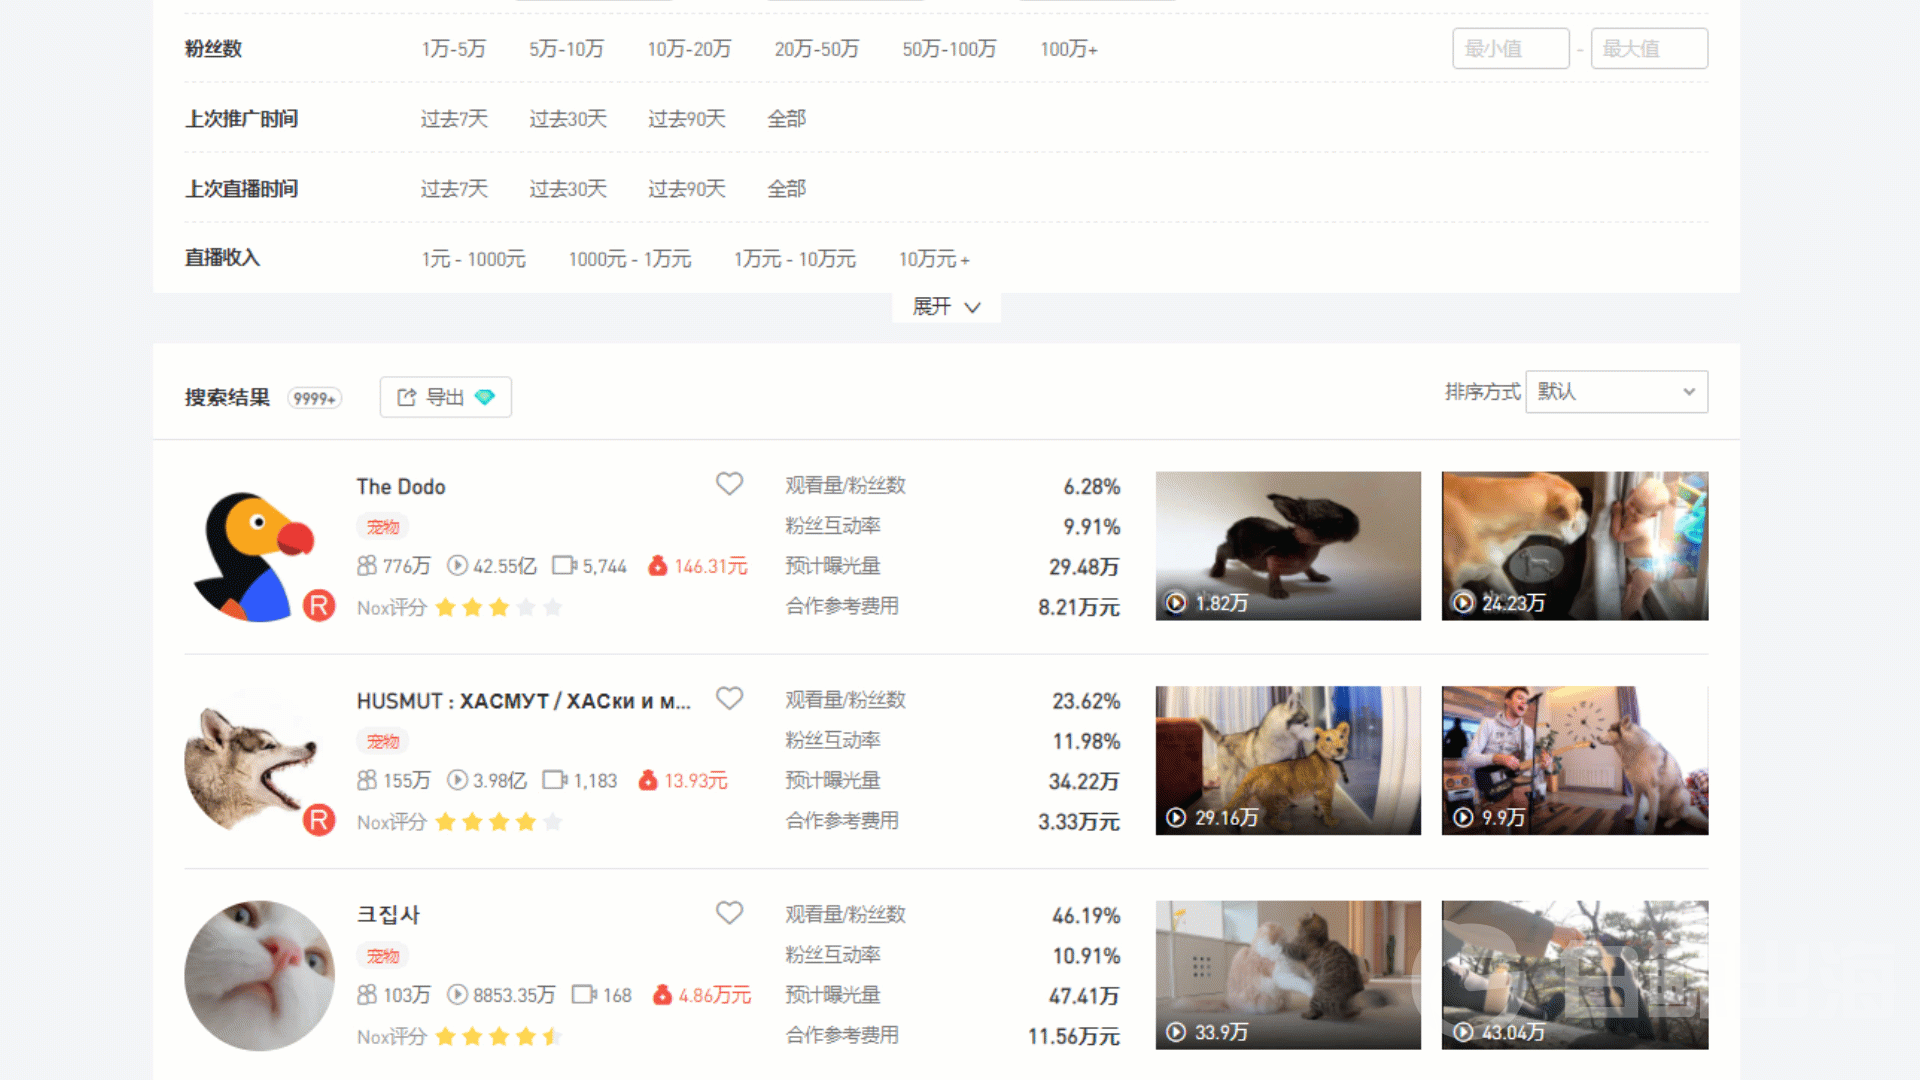Open the 排序方式 默认 sort dropdown

tap(1616, 392)
